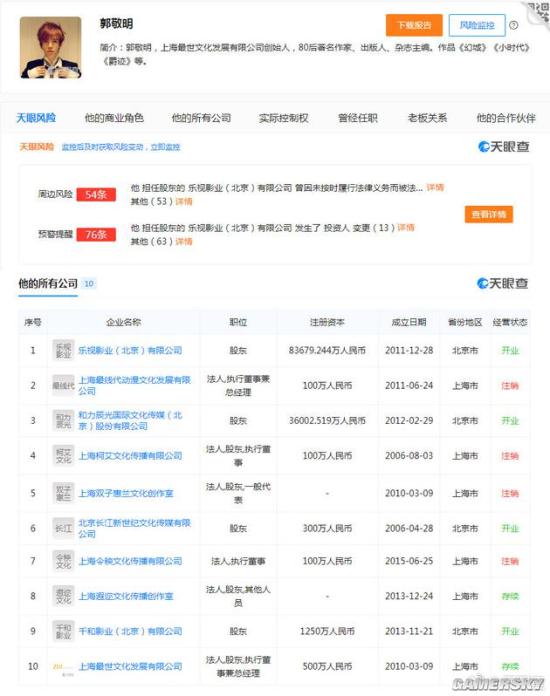The image size is (550, 696).
Task: Click the 双子蕙兰 logo in row 5
Action: pyautogui.click(x=63, y=493)
